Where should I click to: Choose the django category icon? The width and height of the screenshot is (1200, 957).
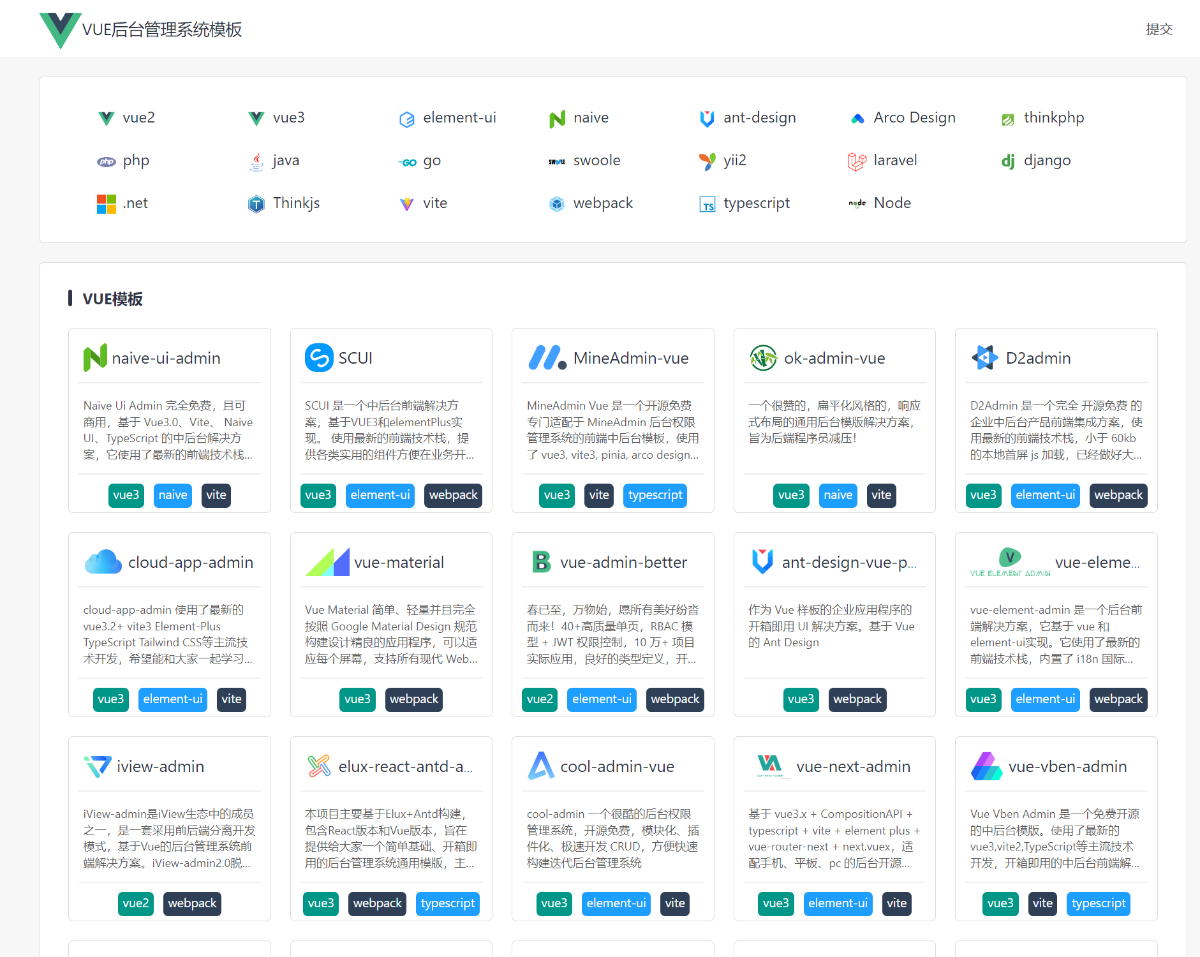1008,161
